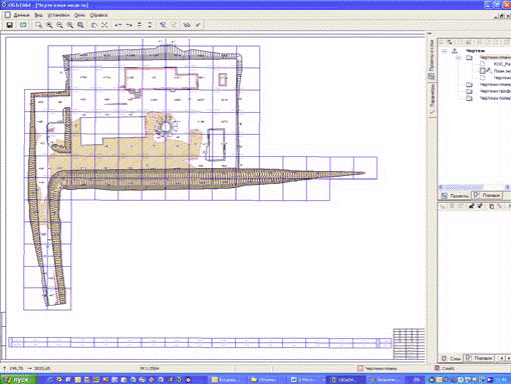The width and height of the screenshot is (511, 384).
Task: Click the third magnifier zoom icon
Action: (x=70, y=25)
